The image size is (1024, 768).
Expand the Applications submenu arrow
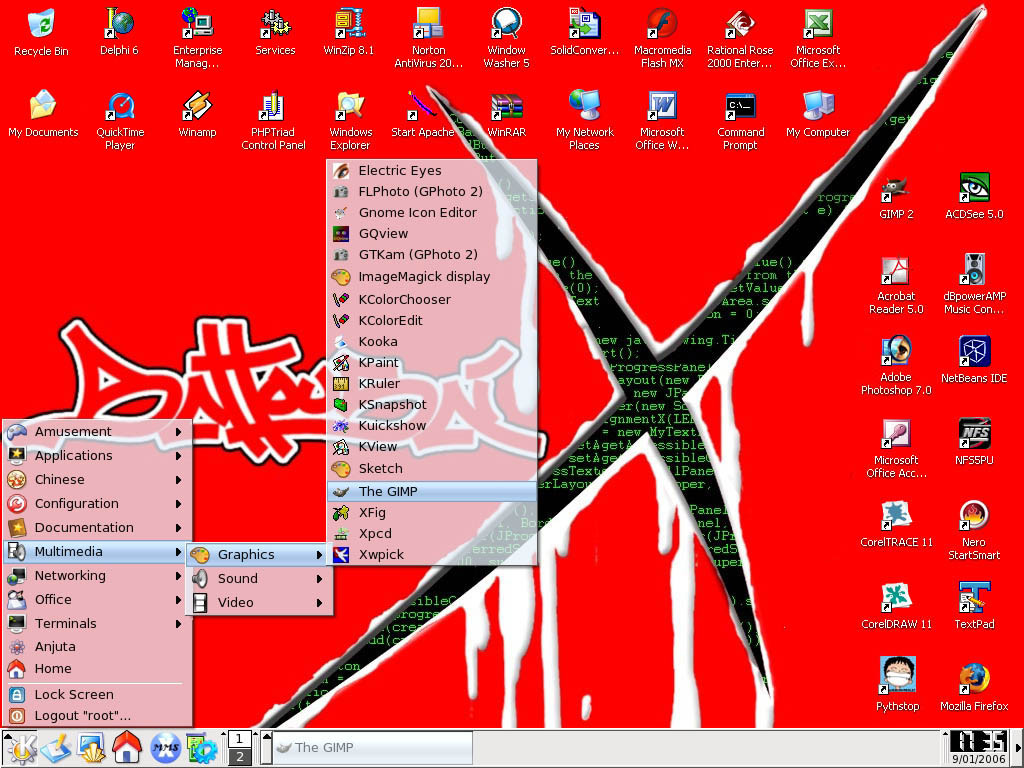(178, 456)
